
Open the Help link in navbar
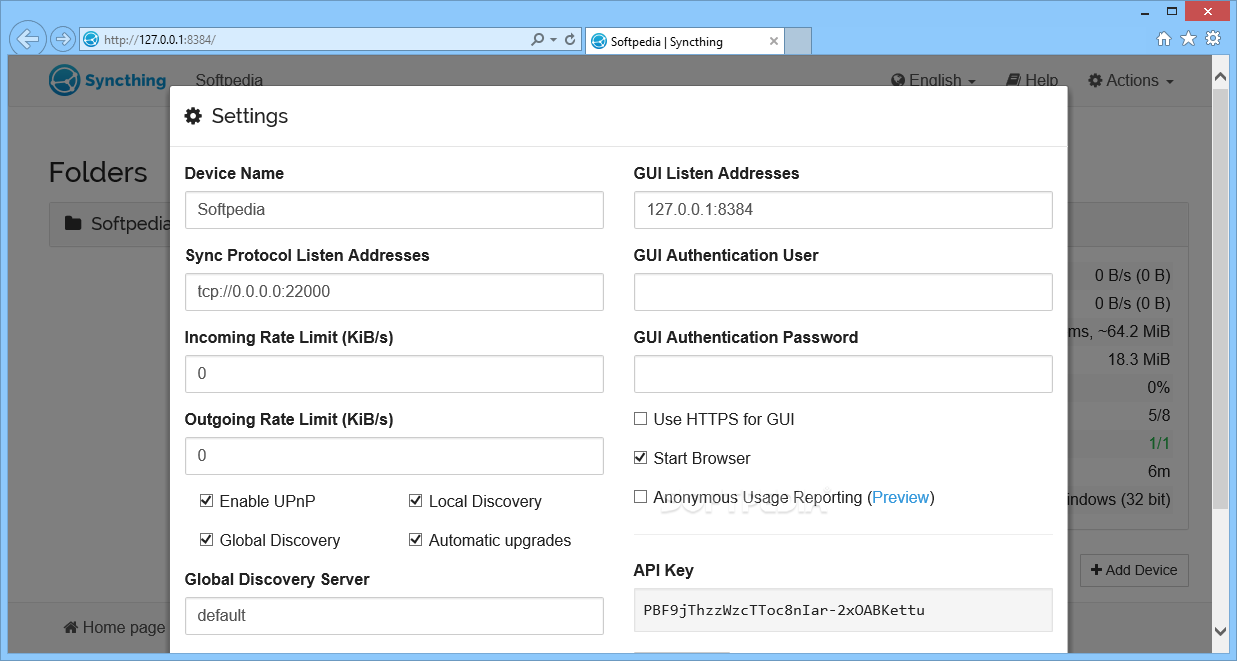coord(1032,81)
